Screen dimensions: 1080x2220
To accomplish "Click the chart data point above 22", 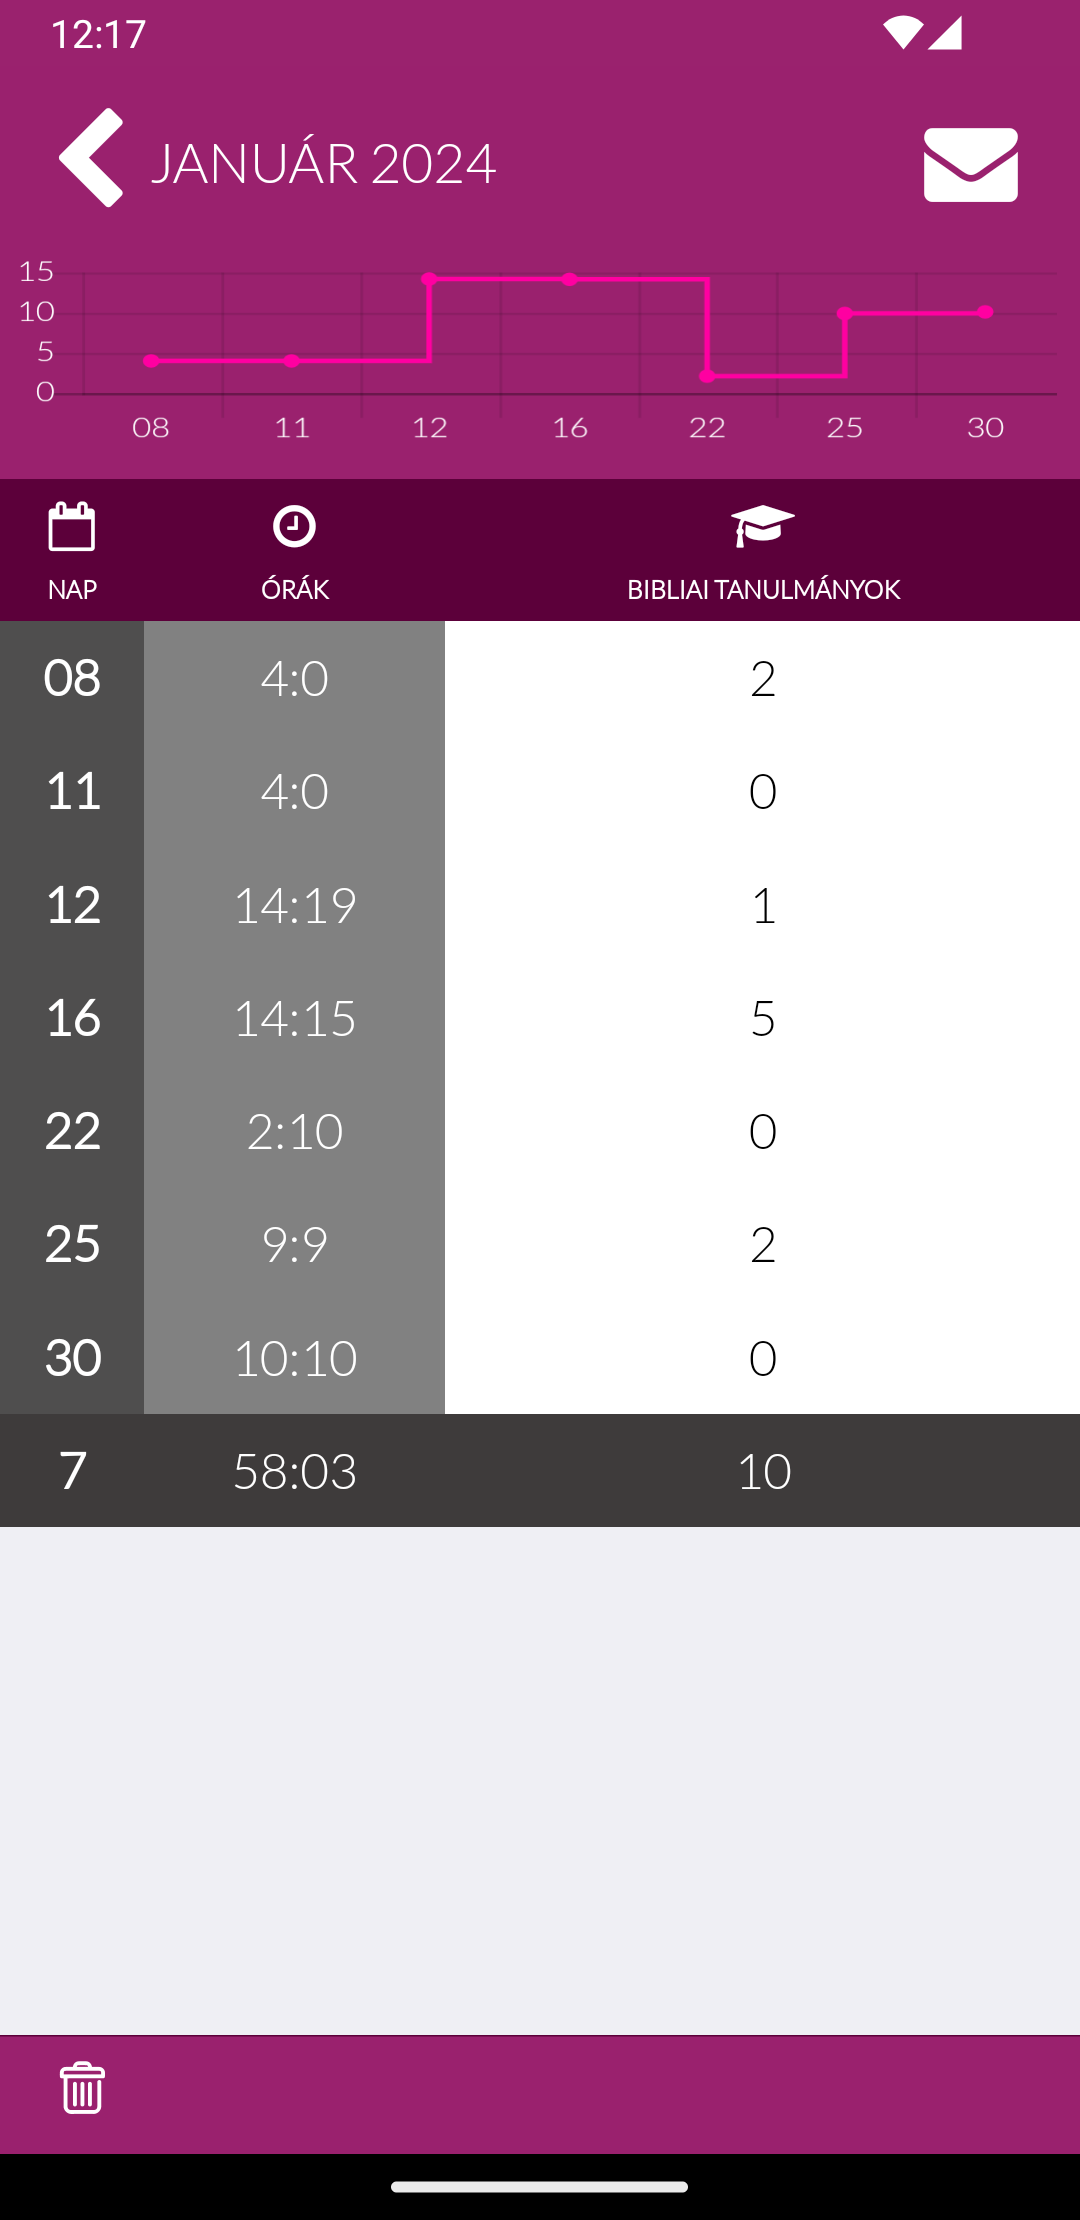I will pyautogui.click(x=707, y=376).
